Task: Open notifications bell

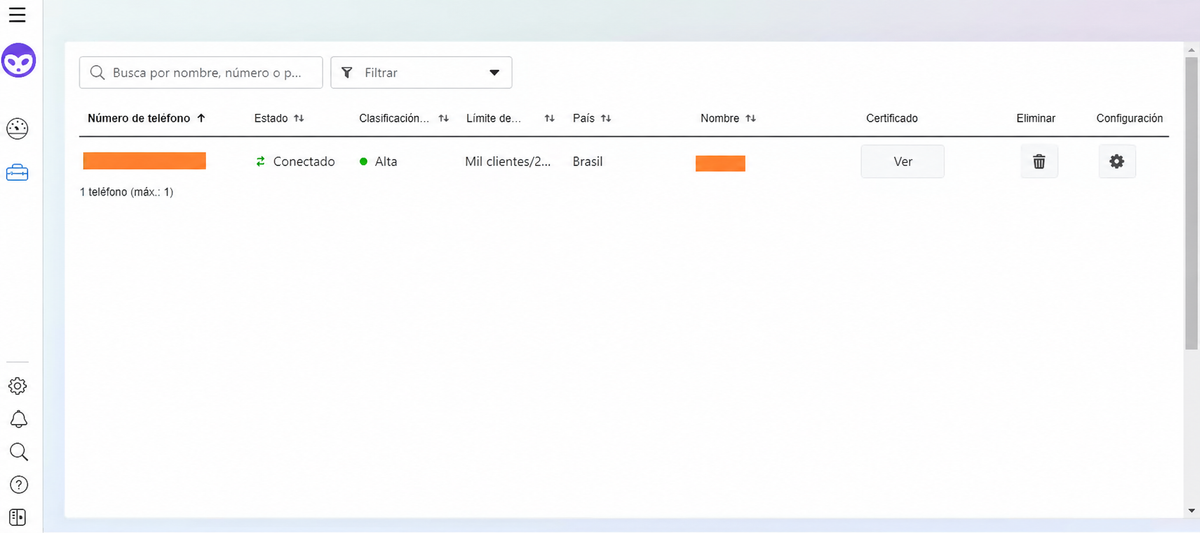Action: (x=18, y=419)
